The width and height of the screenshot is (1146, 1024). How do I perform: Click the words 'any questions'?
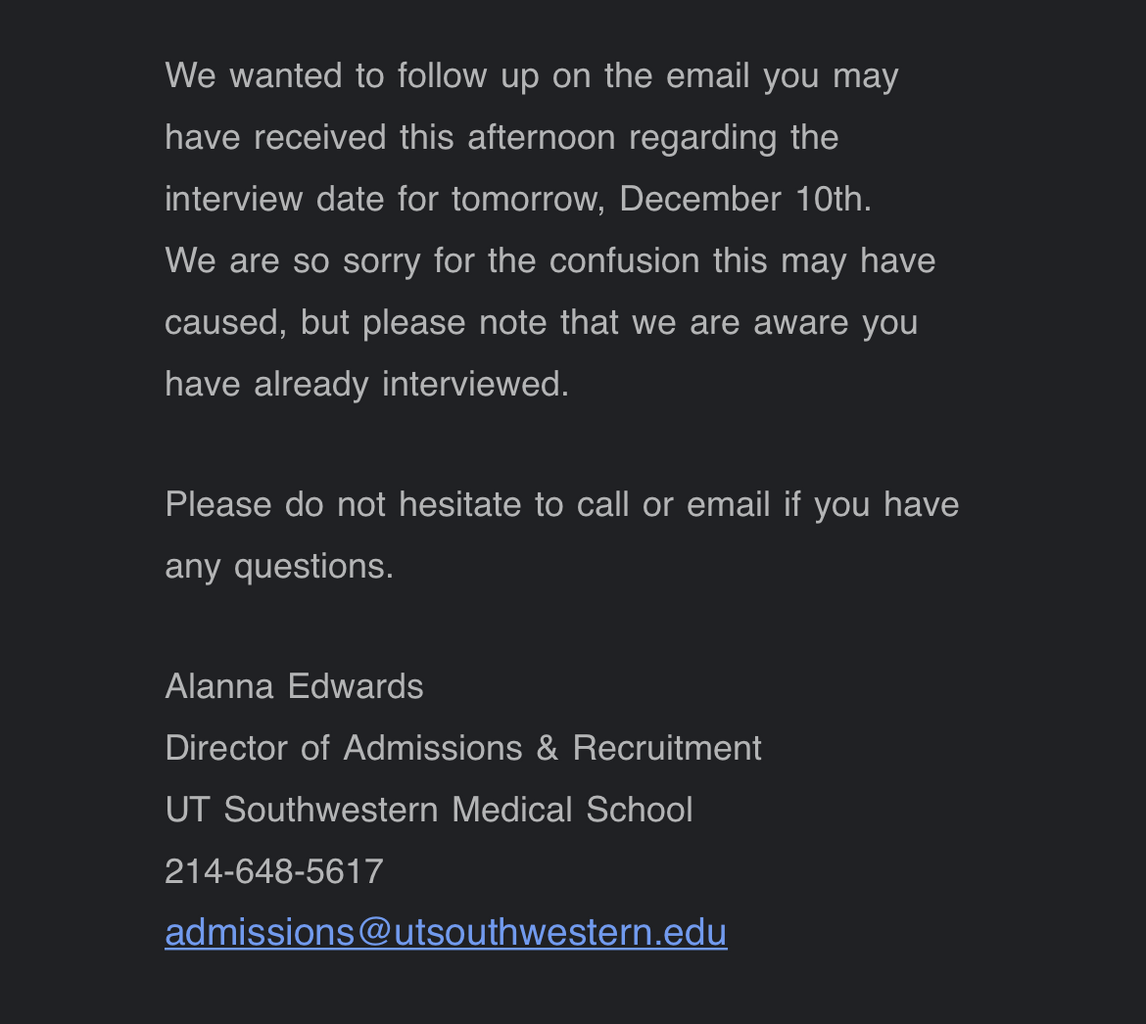278,567
